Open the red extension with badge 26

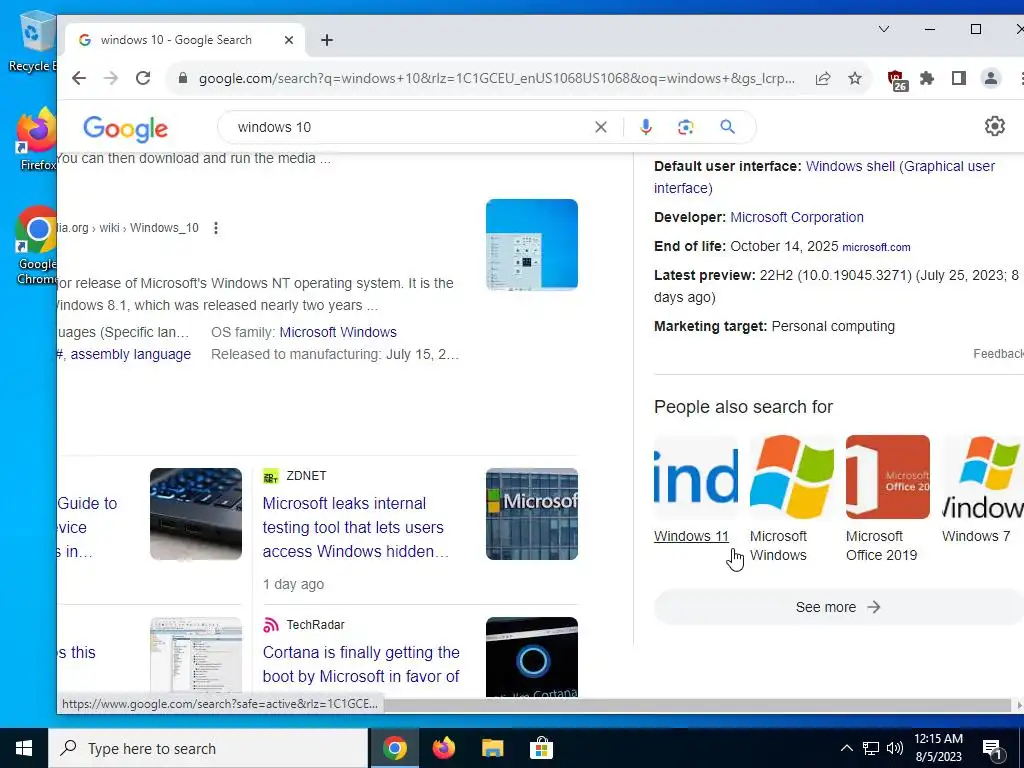click(x=897, y=80)
